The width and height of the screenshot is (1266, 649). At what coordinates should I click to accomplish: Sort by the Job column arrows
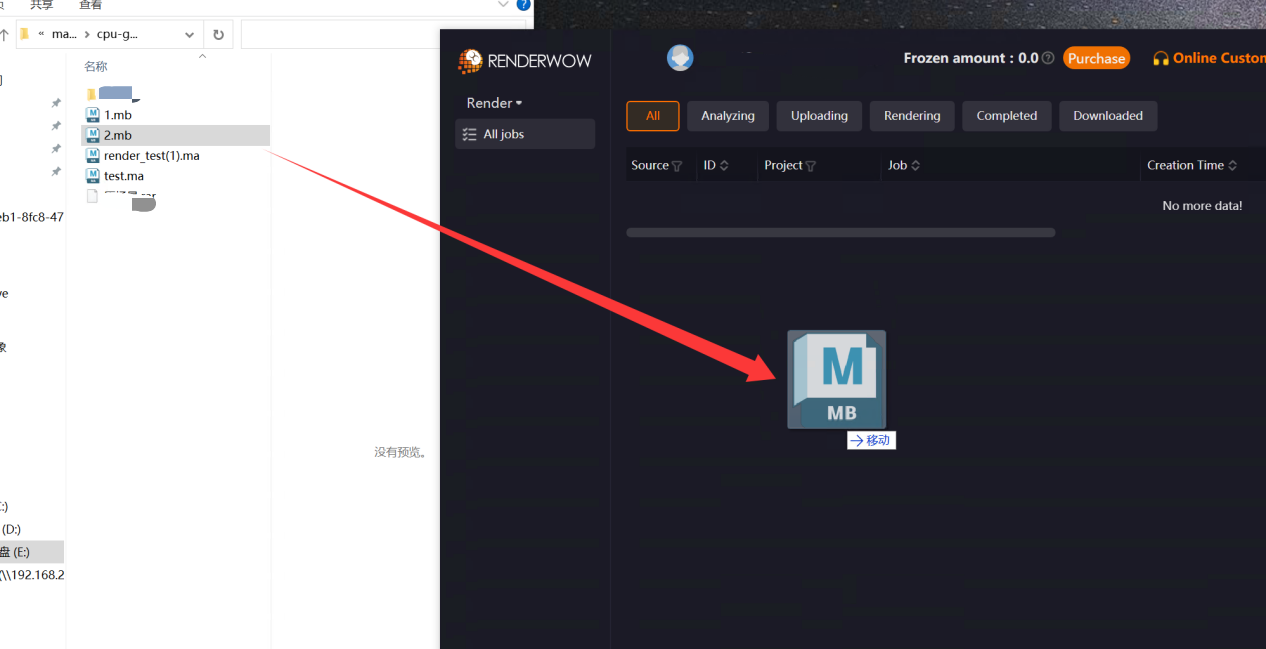coord(915,166)
